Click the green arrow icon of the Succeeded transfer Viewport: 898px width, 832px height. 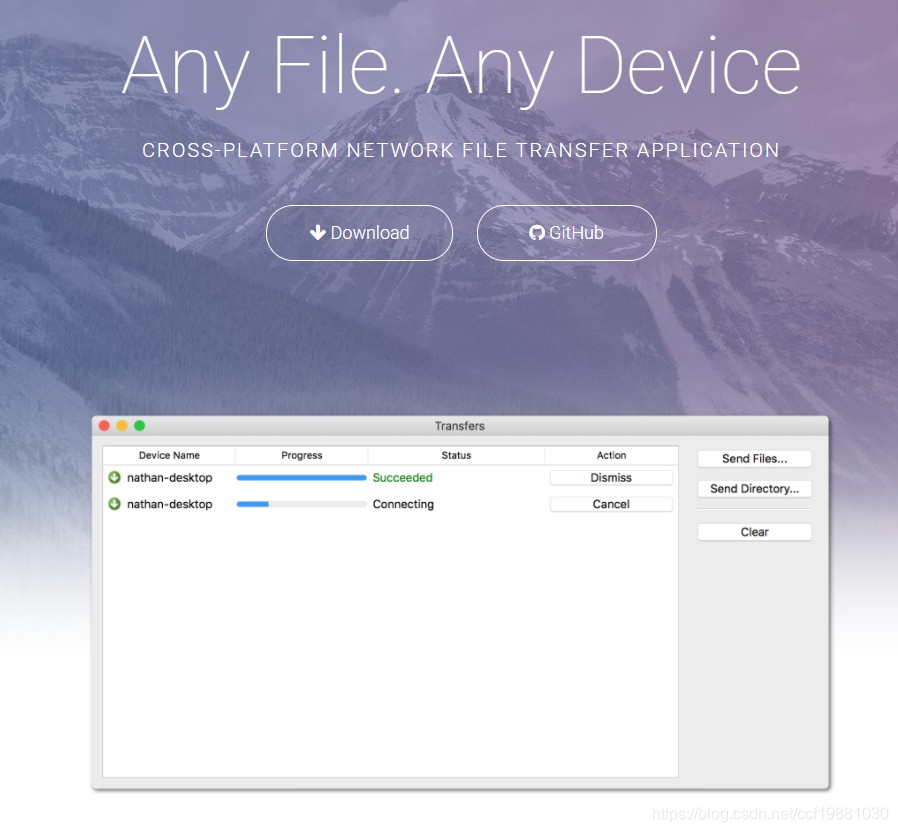pyautogui.click(x=115, y=477)
